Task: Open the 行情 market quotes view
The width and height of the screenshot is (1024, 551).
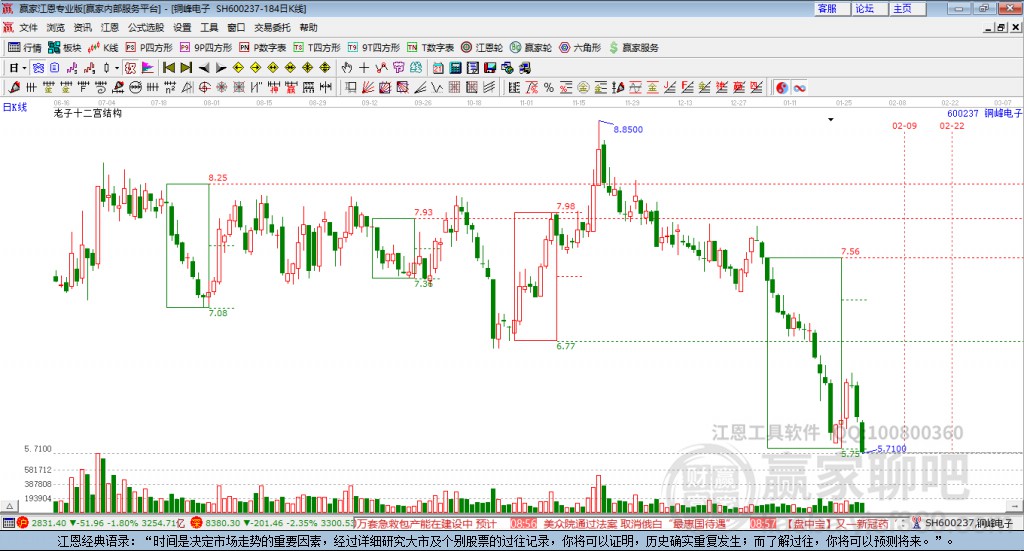Action: (24, 48)
